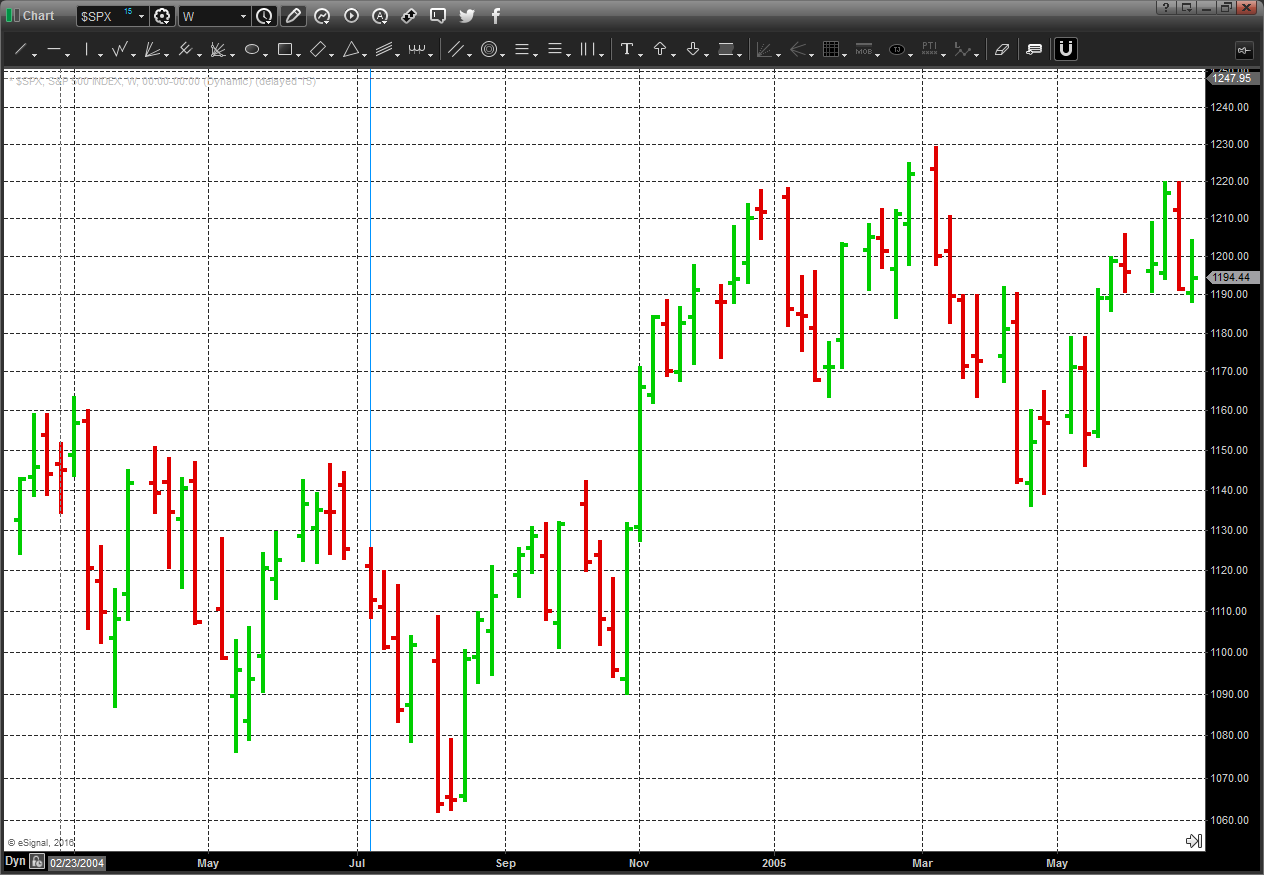Image resolution: width=1264 pixels, height=875 pixels.
Task: Pick the ellipse drawing tool
Action: 252,49
